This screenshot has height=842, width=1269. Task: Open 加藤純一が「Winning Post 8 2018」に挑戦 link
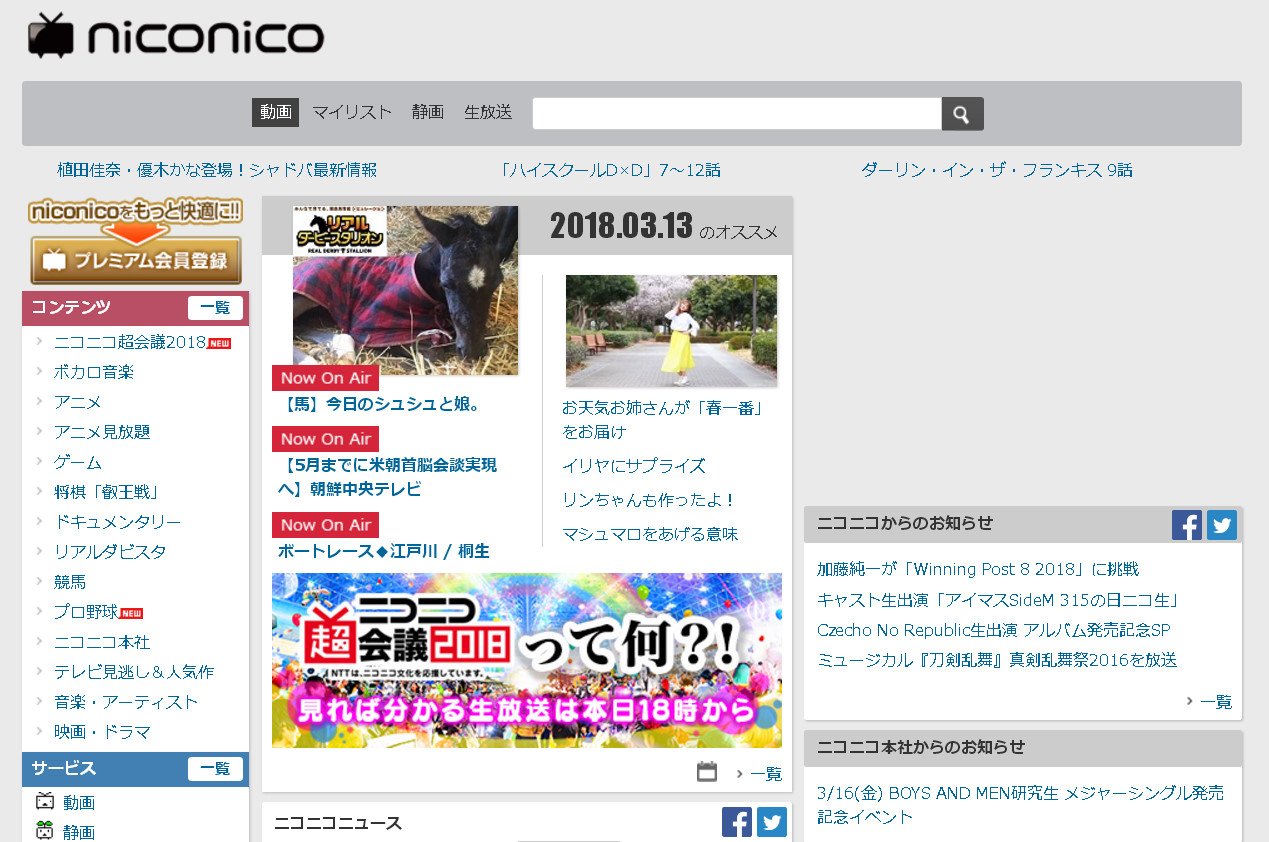(x=978, y=569)
